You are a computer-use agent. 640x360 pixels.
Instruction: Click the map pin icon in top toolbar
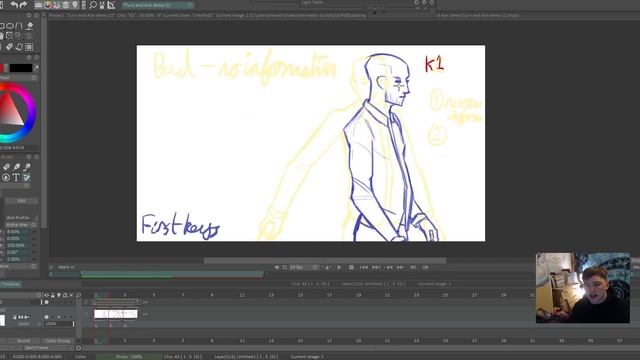click(75, 5)
